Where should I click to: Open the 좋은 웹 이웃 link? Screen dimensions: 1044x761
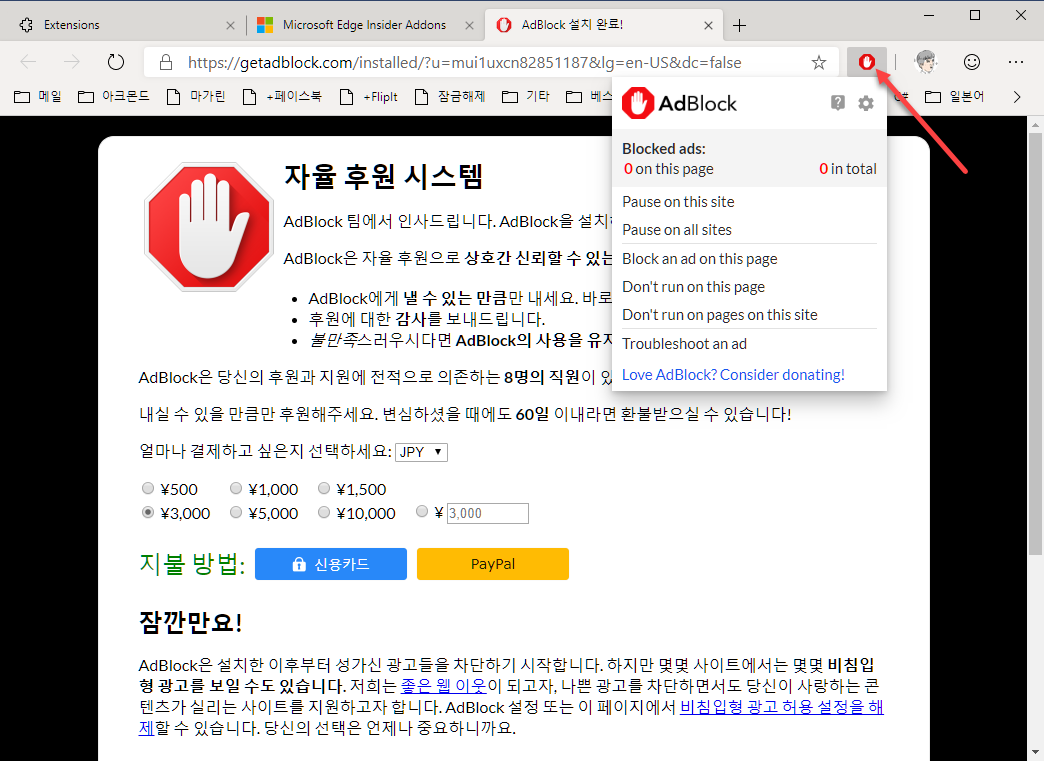pyautogui.click(x=444, y=686)
